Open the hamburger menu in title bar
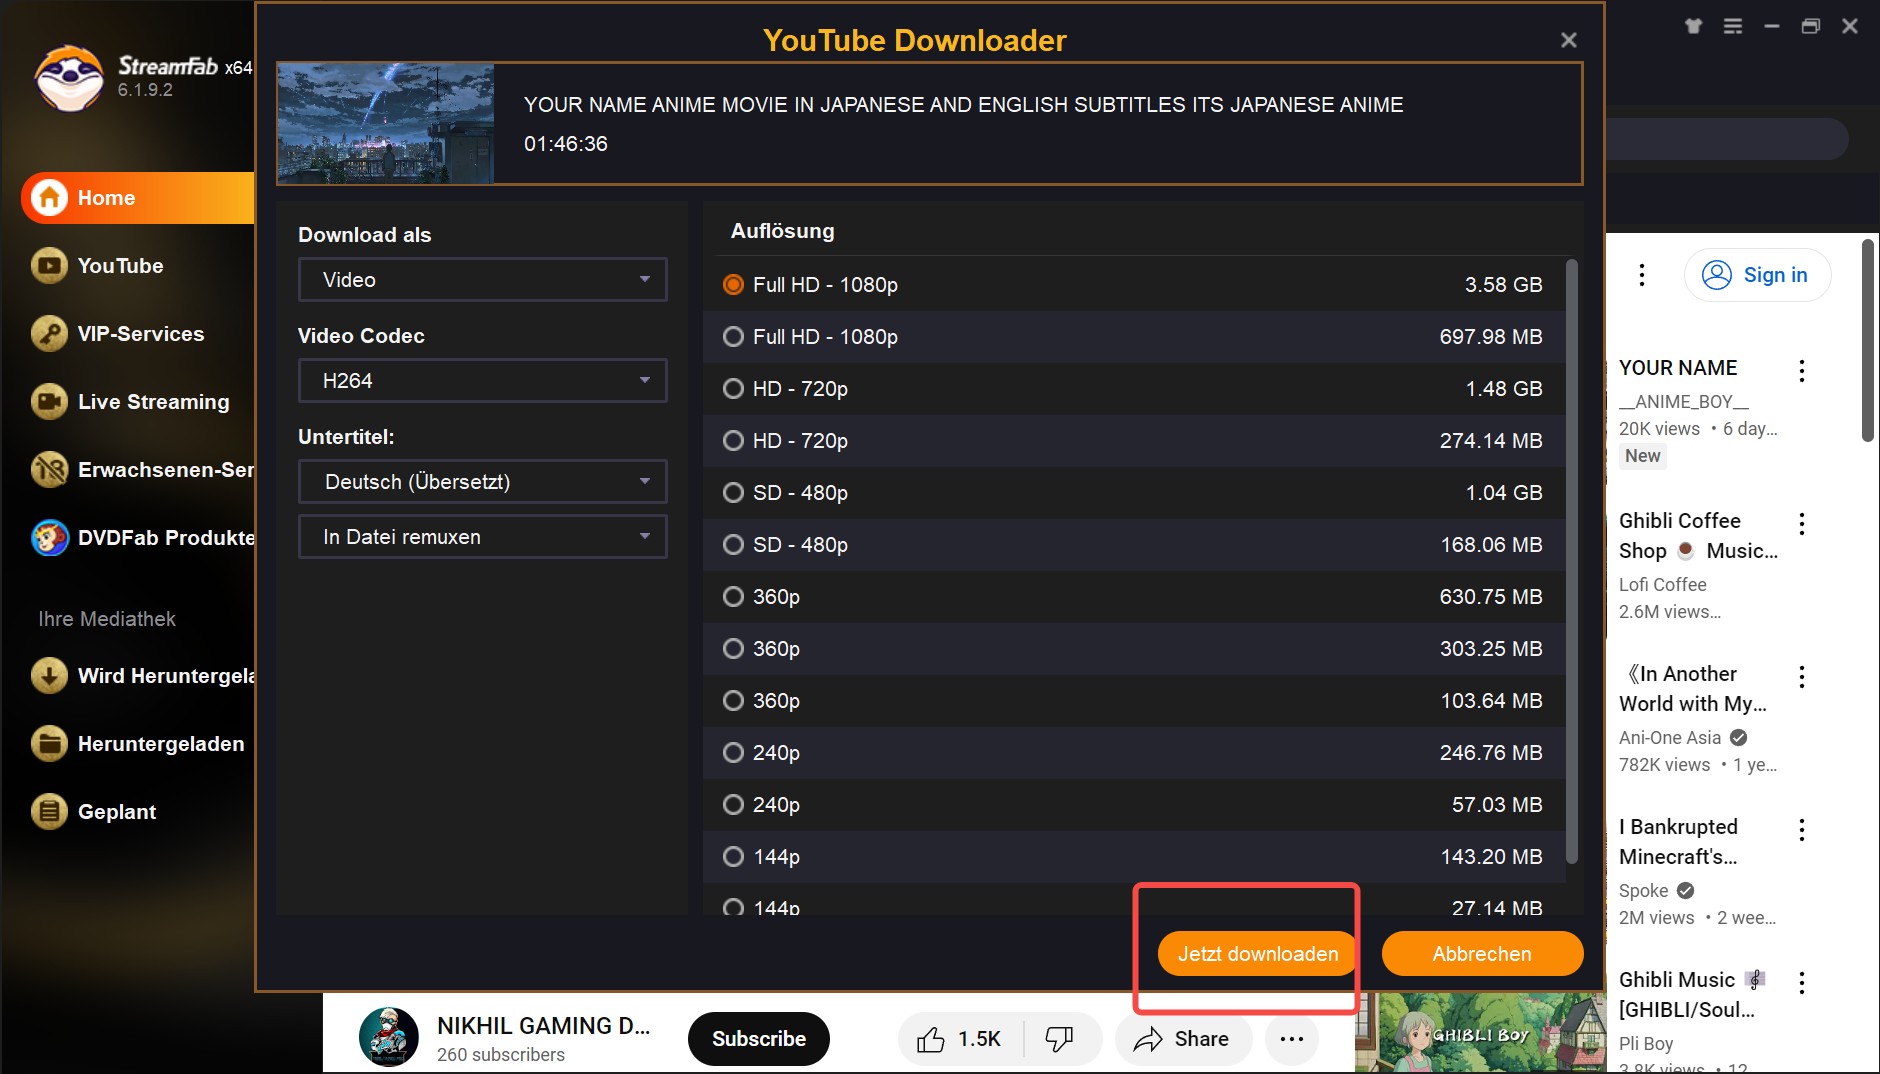 pyautogui.click(x=1733, y=26)
